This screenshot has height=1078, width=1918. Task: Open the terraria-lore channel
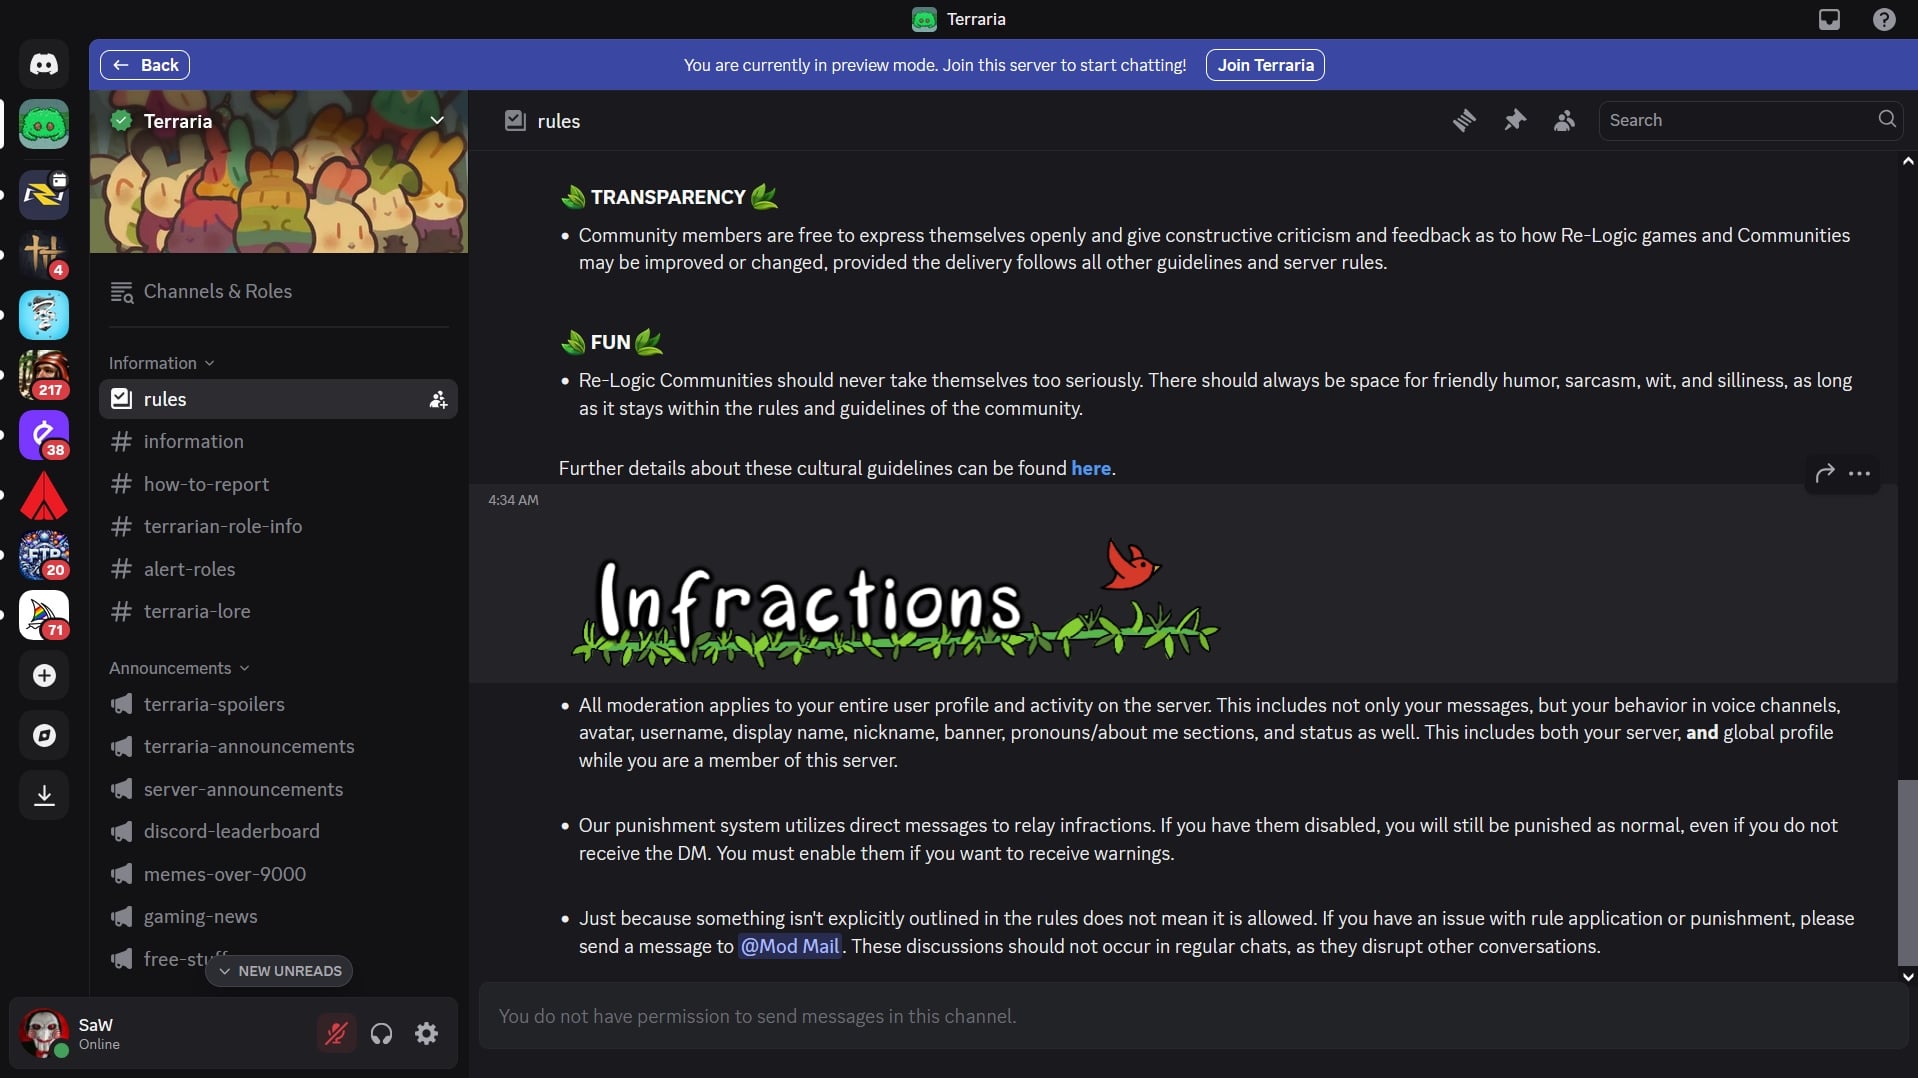pyautogui.click(x=278, y=611)
